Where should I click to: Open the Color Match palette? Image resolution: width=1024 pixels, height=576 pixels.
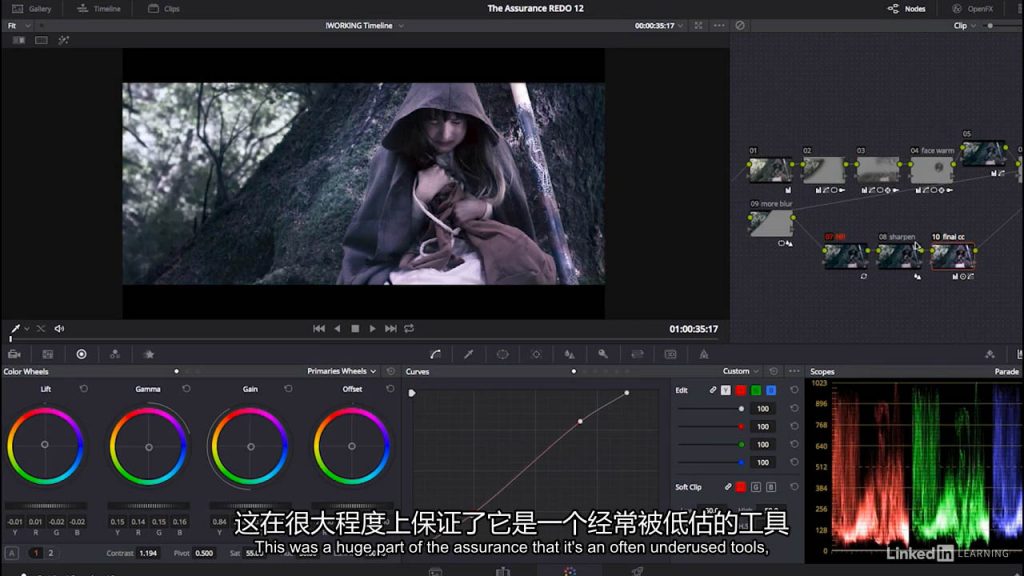point(48,354)
